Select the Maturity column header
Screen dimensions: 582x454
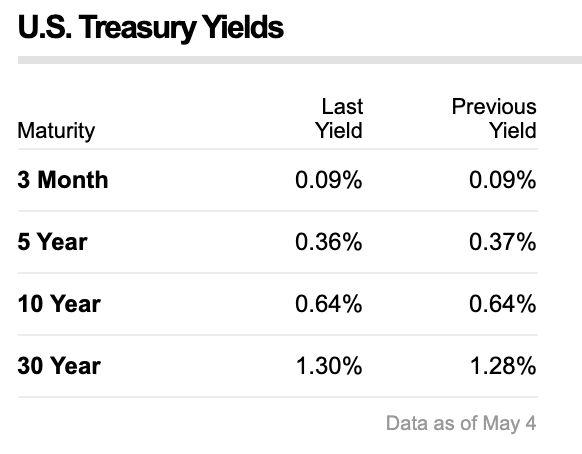56,131
